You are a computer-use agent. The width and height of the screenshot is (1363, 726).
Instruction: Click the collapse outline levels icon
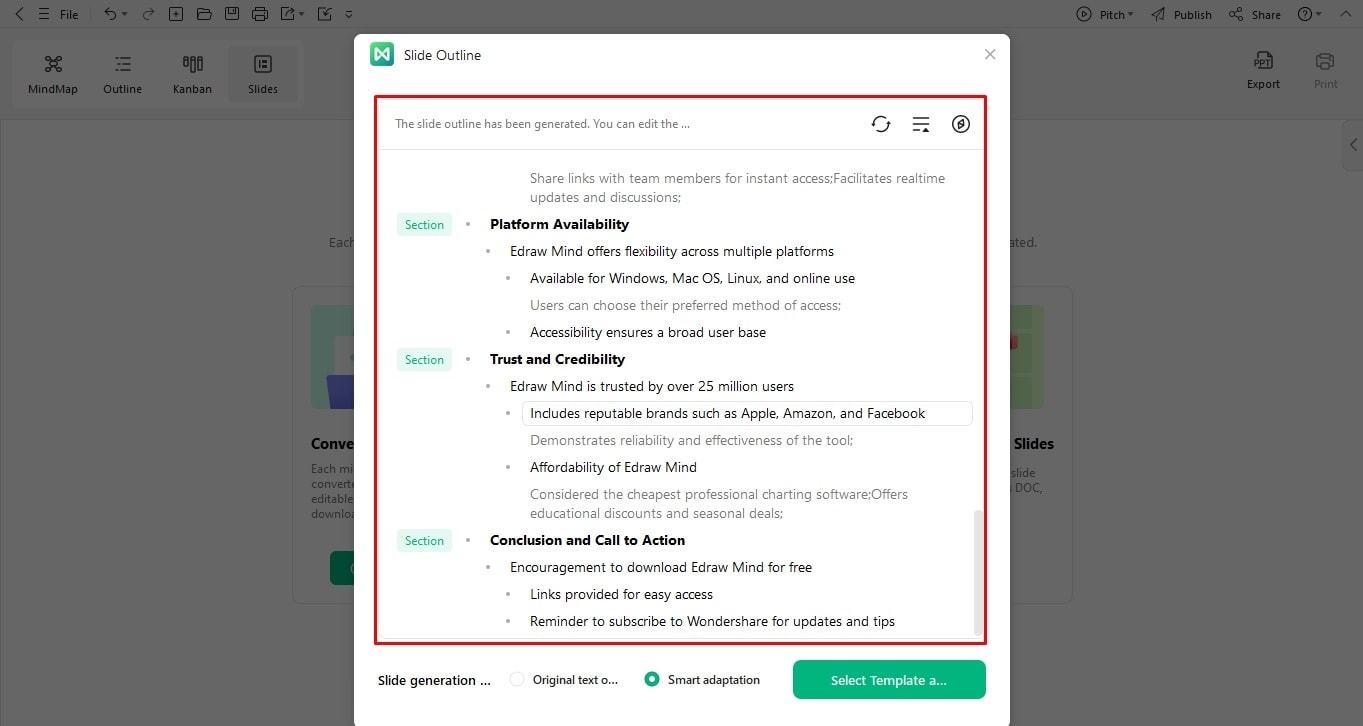tap(921, 124)
